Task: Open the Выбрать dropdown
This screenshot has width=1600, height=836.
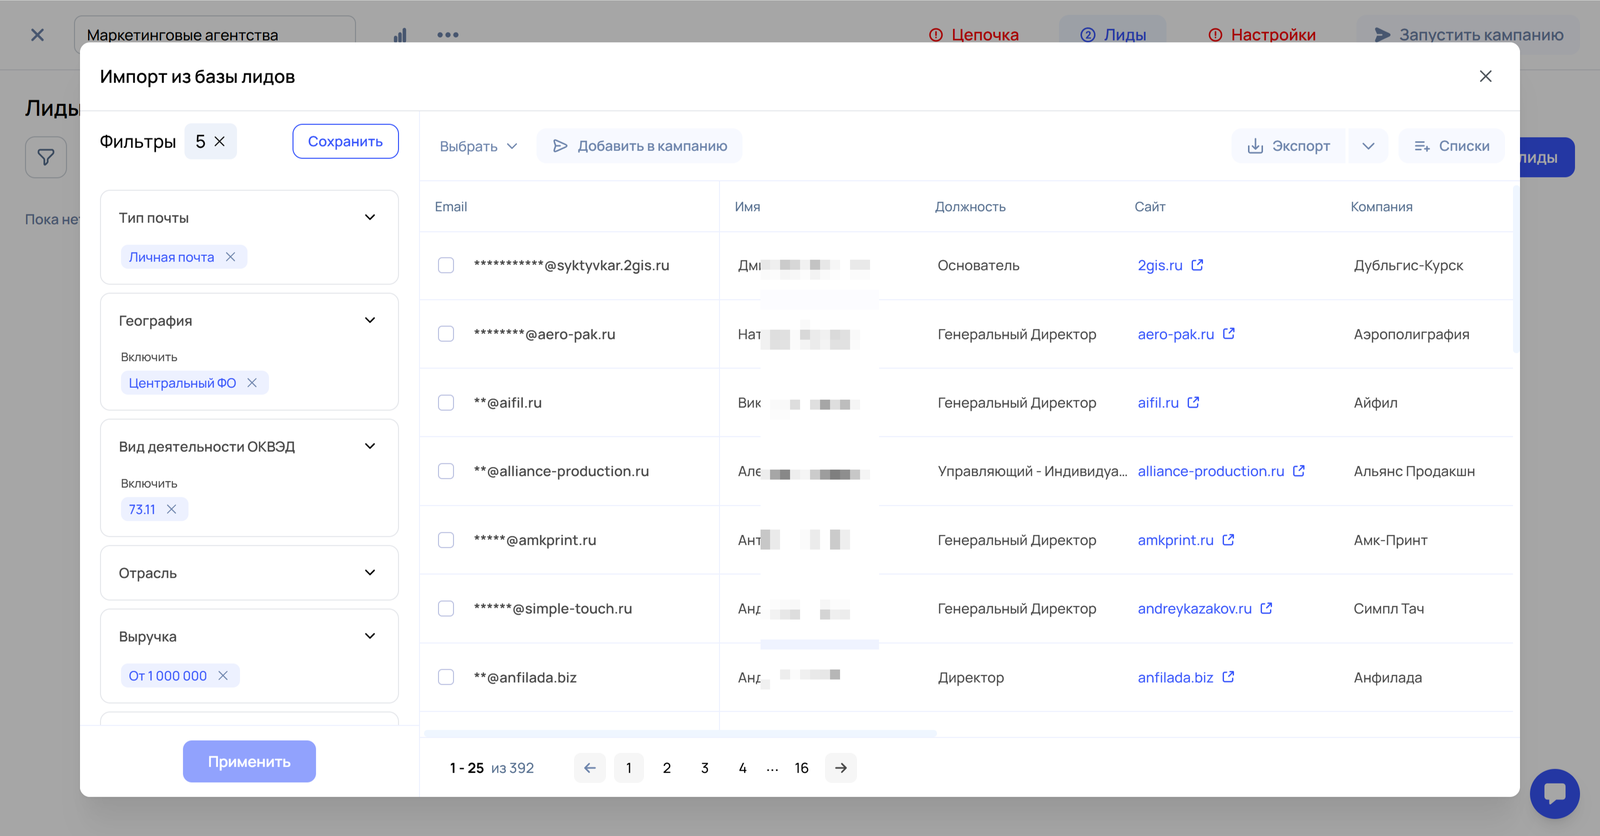Action: click(x=478, y=146)
